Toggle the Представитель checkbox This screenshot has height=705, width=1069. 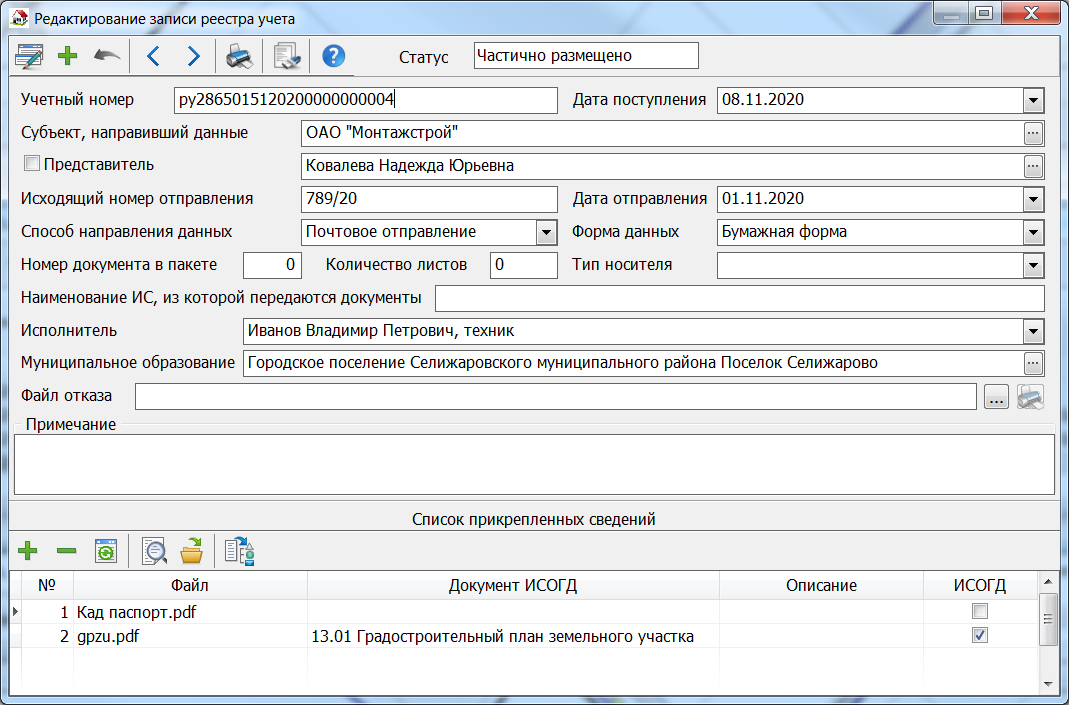pyautogui.click(x=31, y=164)
